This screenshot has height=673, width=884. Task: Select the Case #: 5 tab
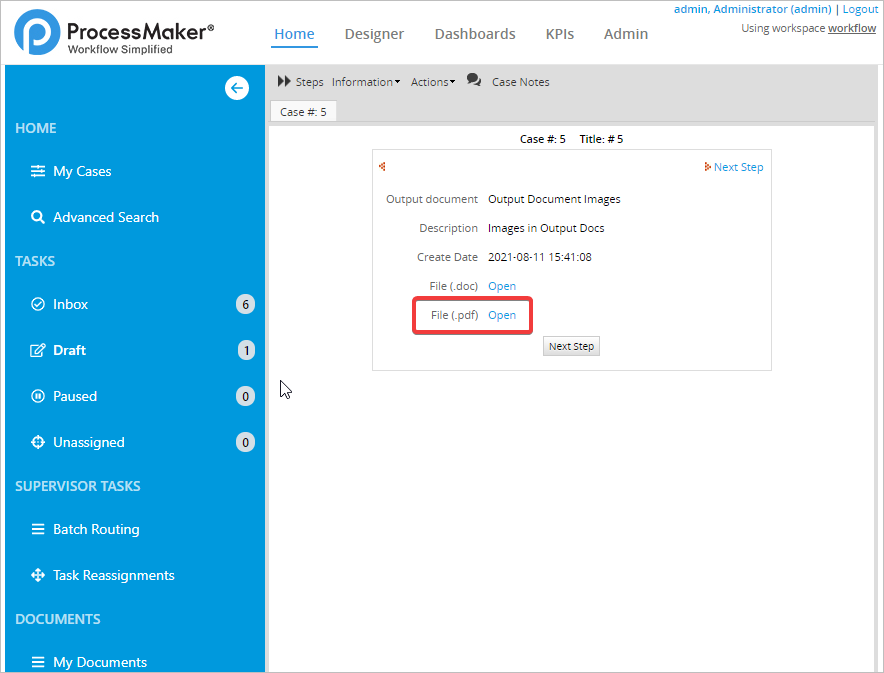303,112
